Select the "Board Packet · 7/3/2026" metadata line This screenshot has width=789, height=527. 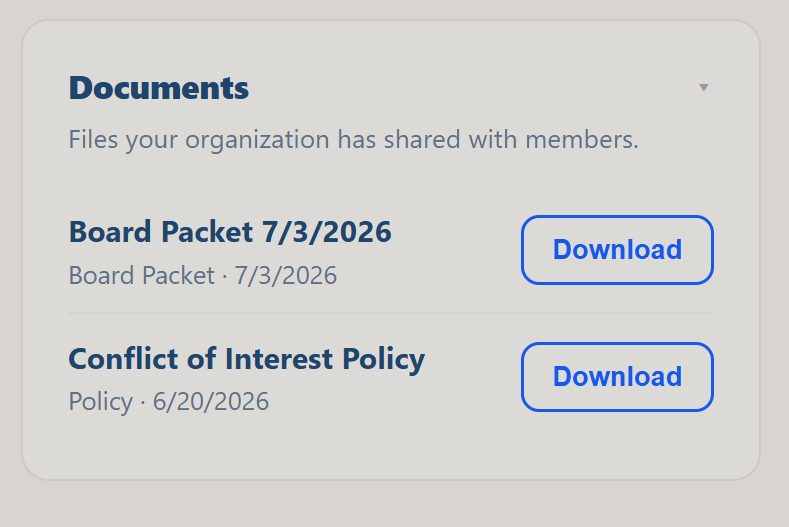coord(203,276)
